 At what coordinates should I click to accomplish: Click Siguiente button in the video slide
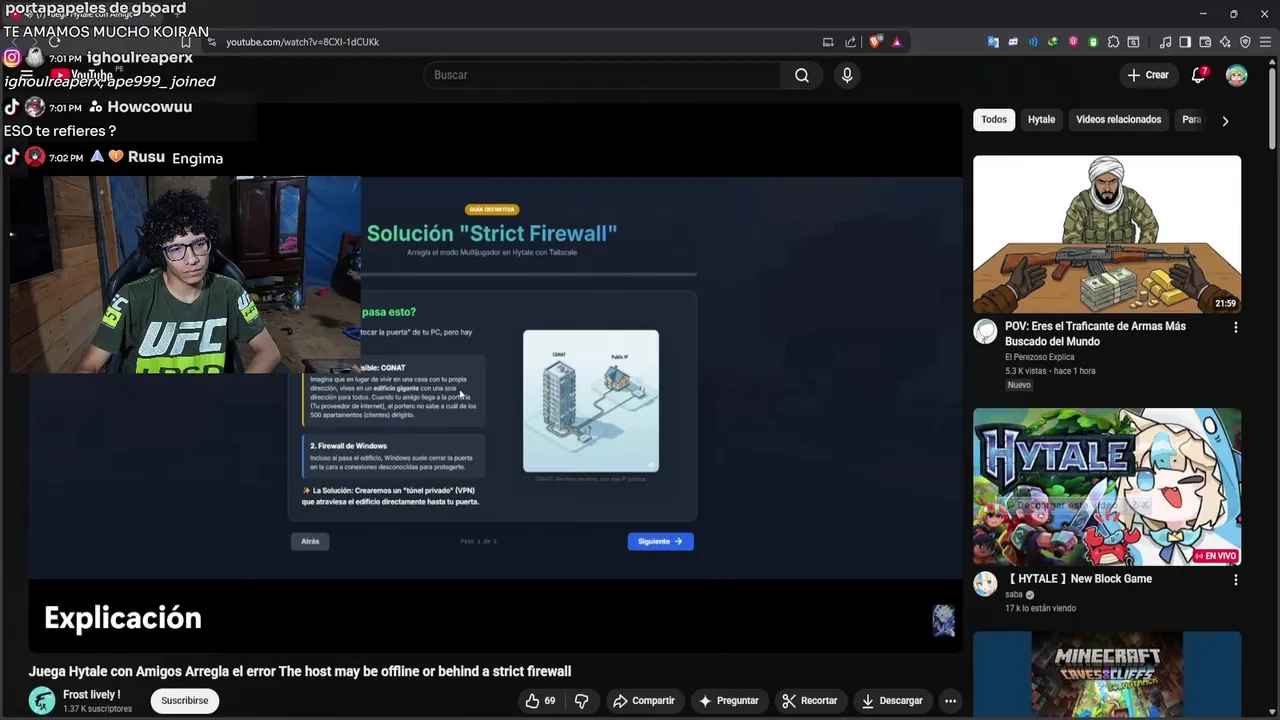pos(660,541)
